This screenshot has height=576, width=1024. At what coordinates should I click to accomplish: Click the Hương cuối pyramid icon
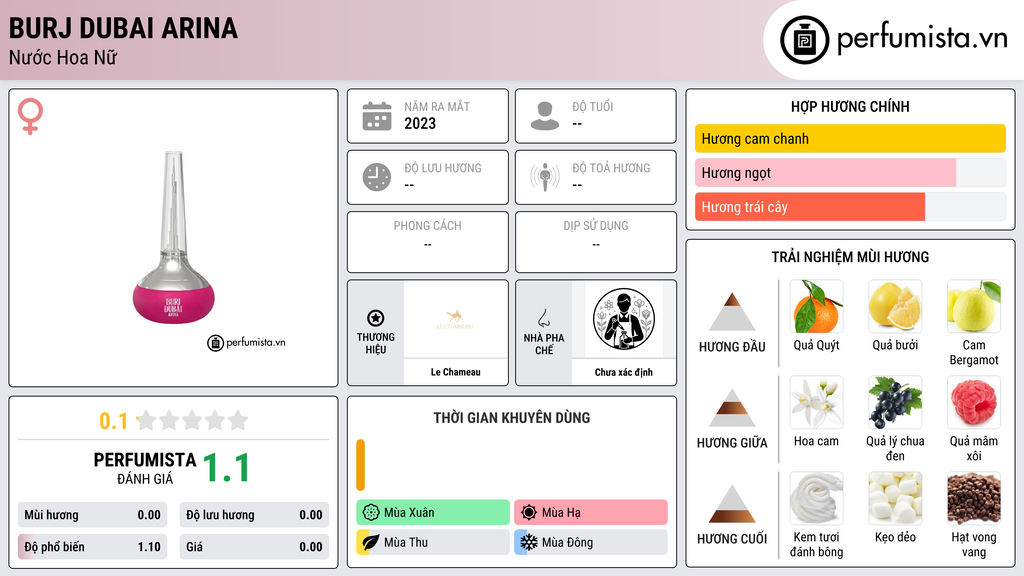coord(732,504)
